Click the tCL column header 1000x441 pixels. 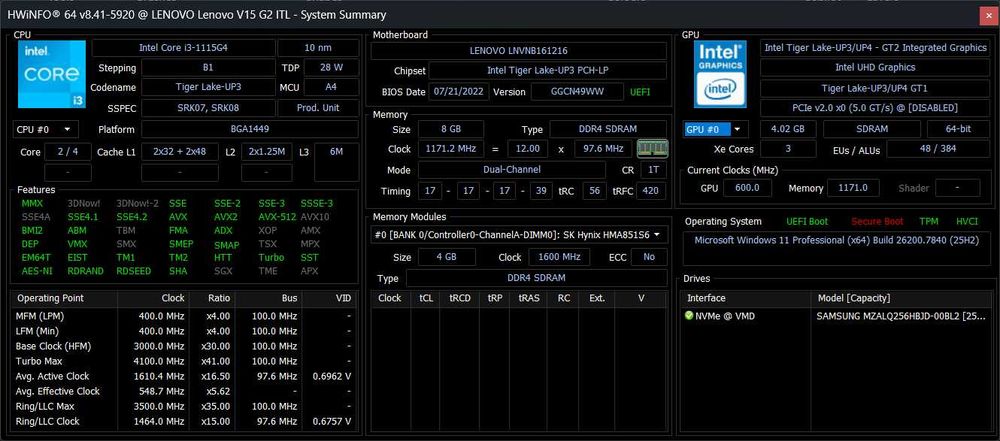425,298
